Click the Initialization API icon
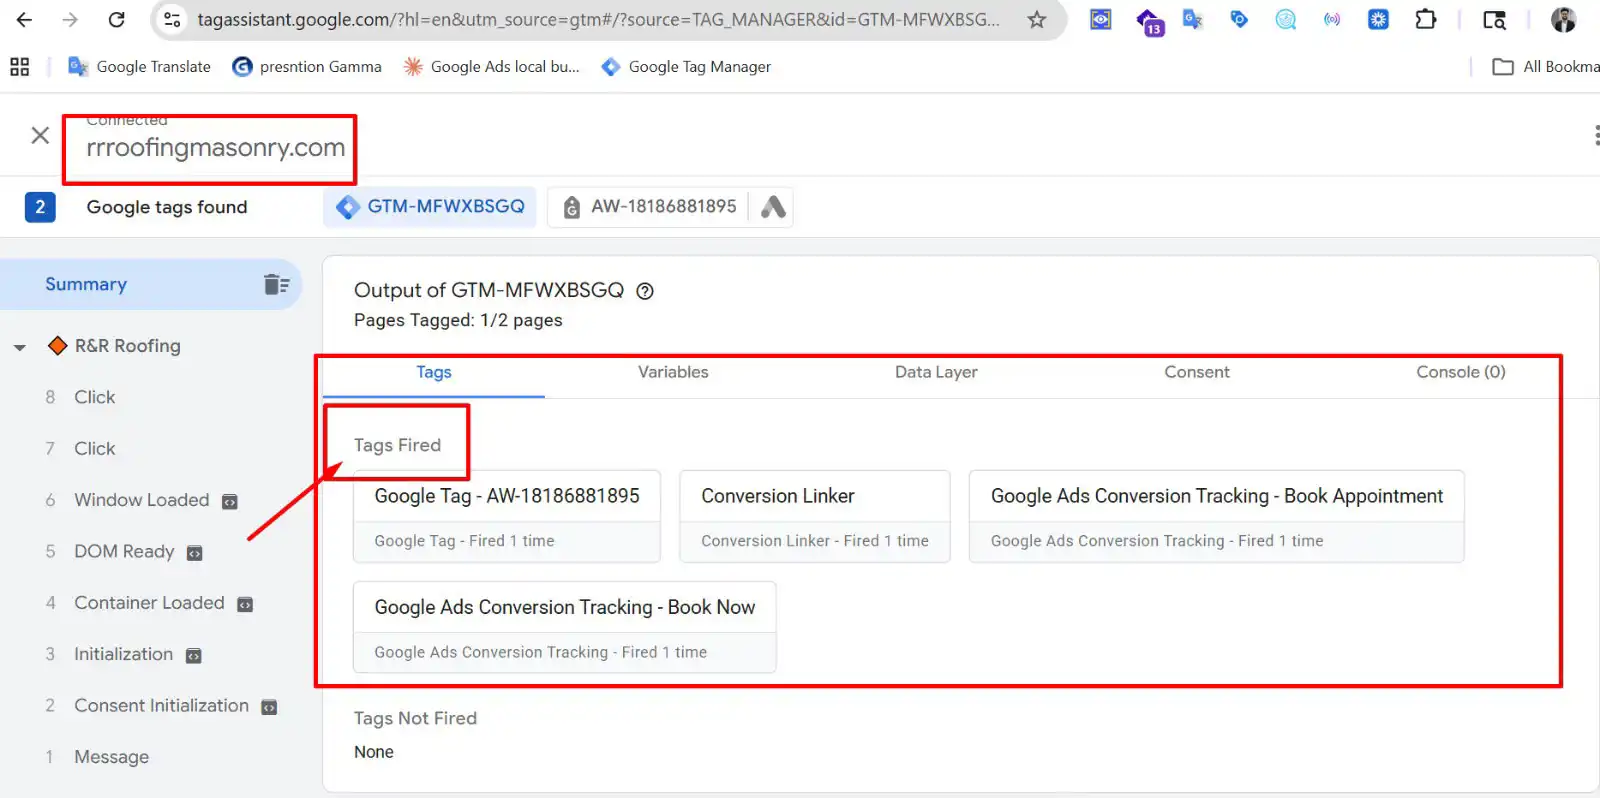Image resolution: width=1600 pixels, height=798 pixels. pos(194,656)
